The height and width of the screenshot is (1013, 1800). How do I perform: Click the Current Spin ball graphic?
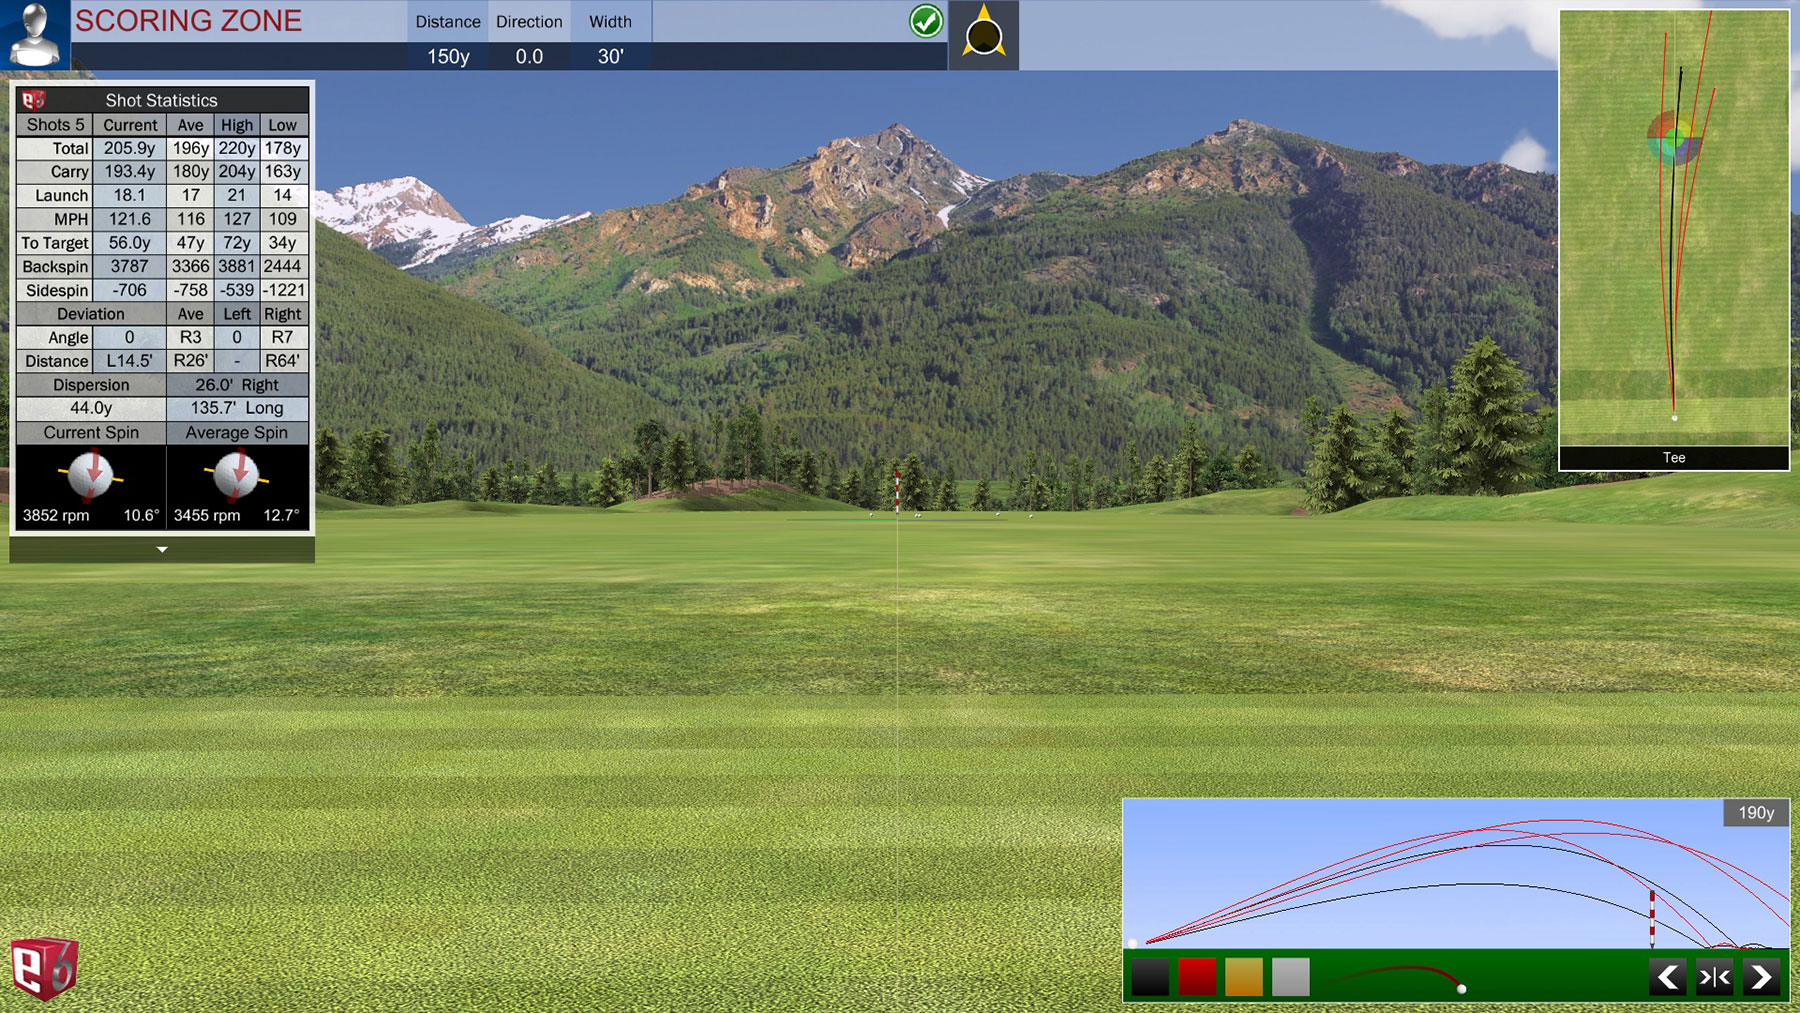(90, 475)
